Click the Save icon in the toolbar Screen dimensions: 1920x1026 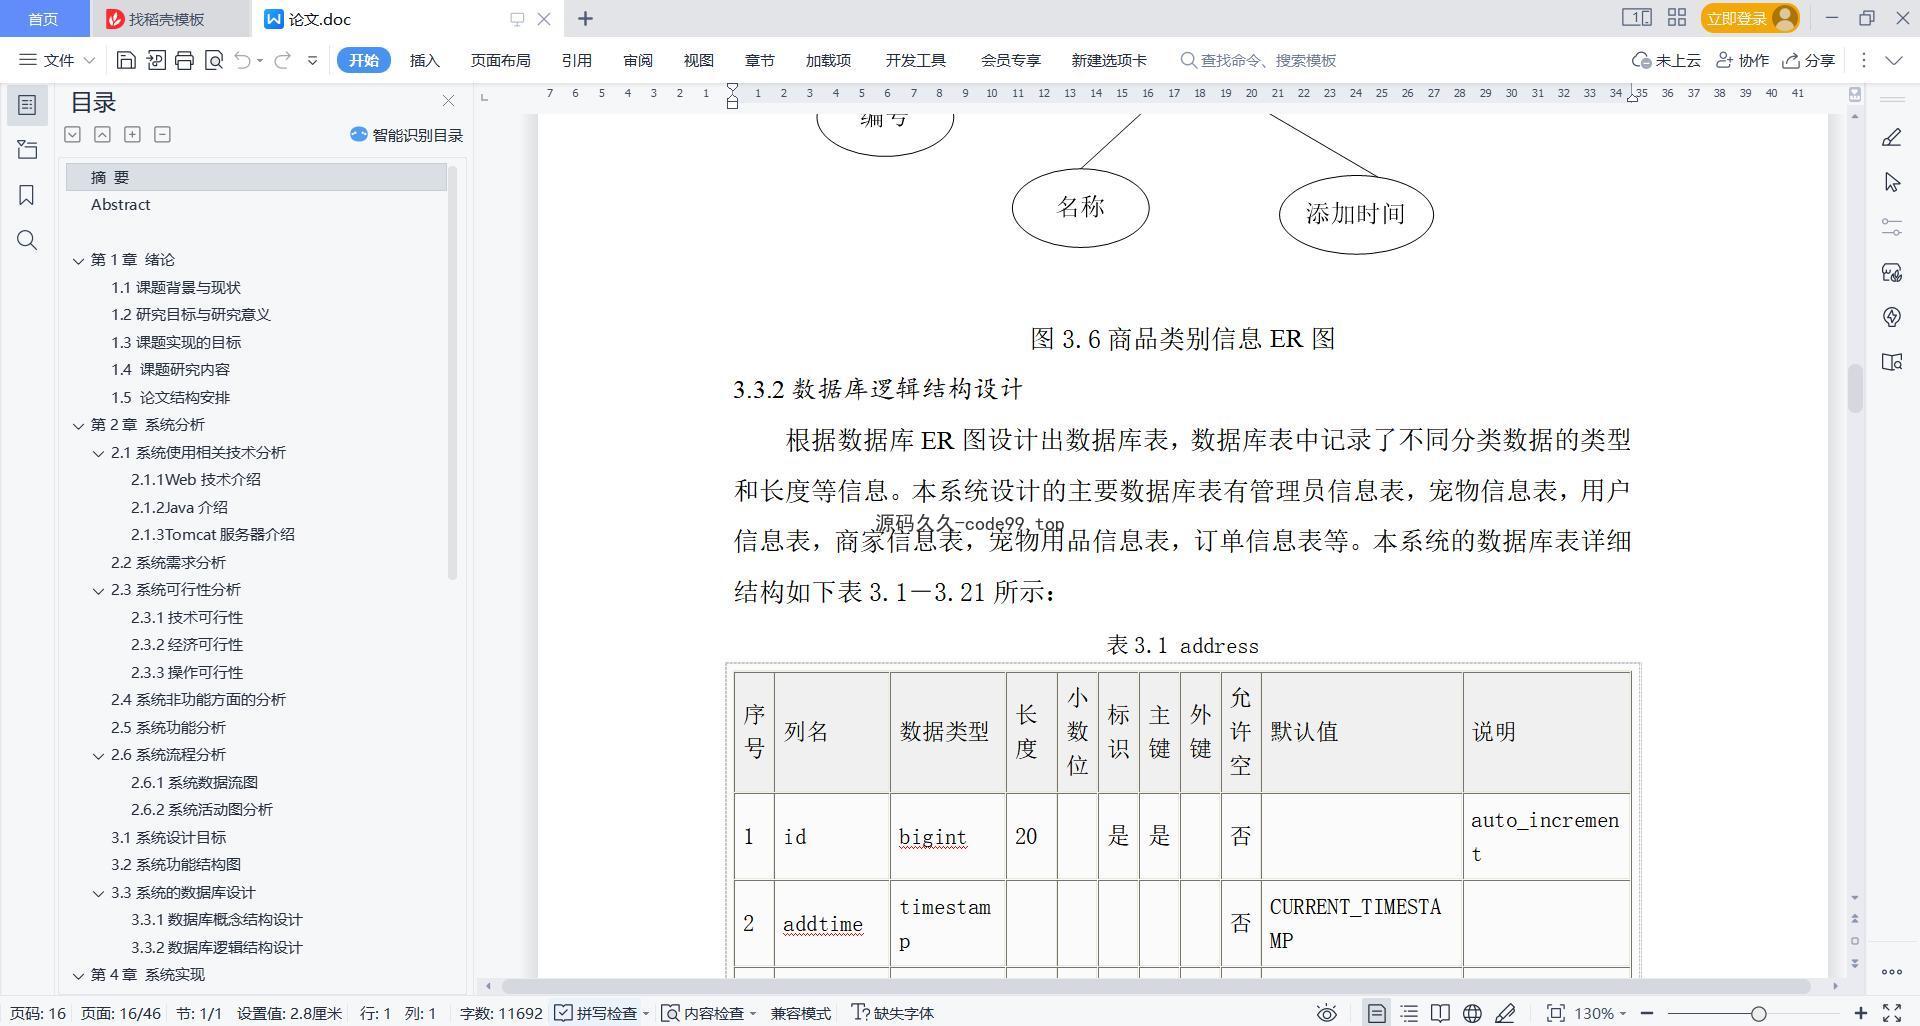coord(126,60)
